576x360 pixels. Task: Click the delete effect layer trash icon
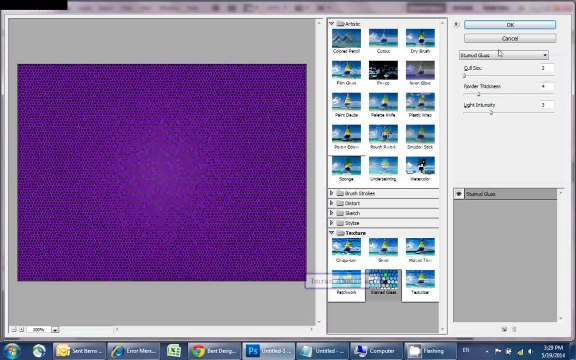pos(514,329)
